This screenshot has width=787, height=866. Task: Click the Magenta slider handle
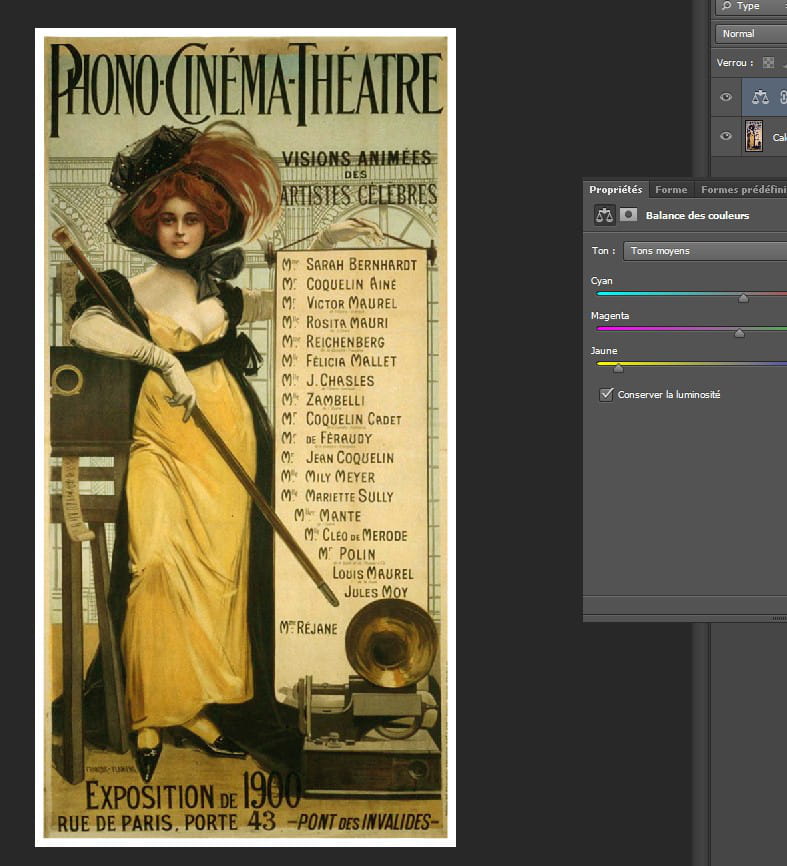[740, 333]
